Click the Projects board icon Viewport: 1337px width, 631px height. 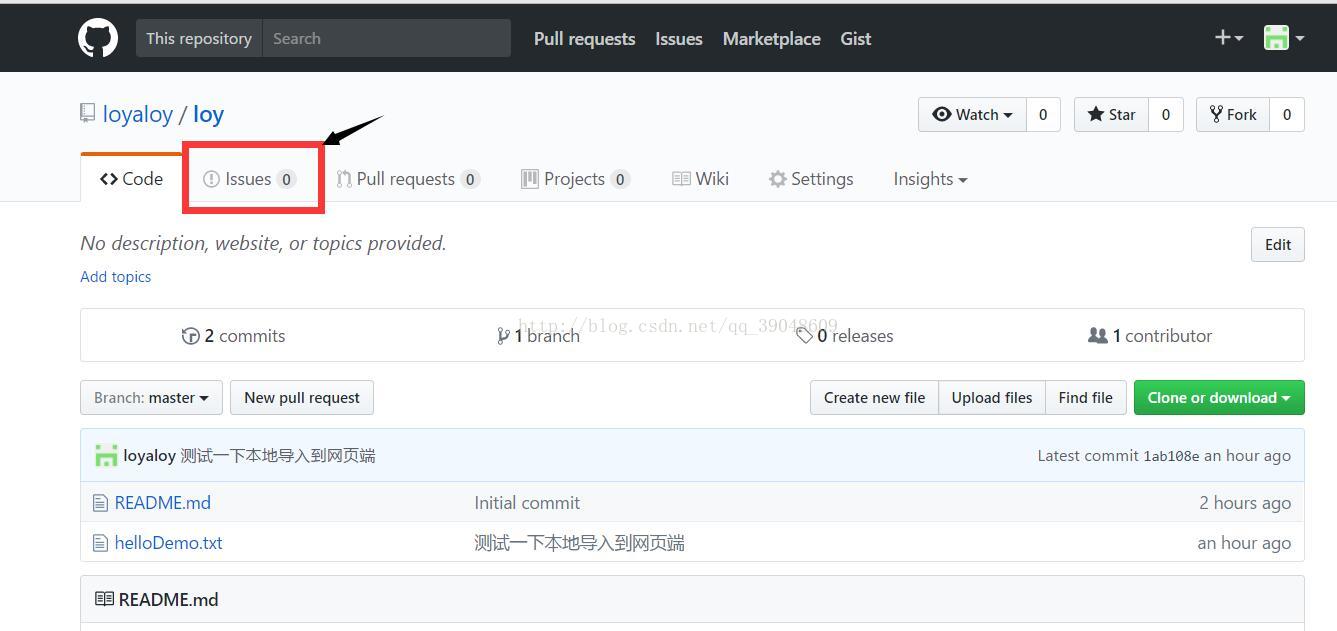click(530, 179)
